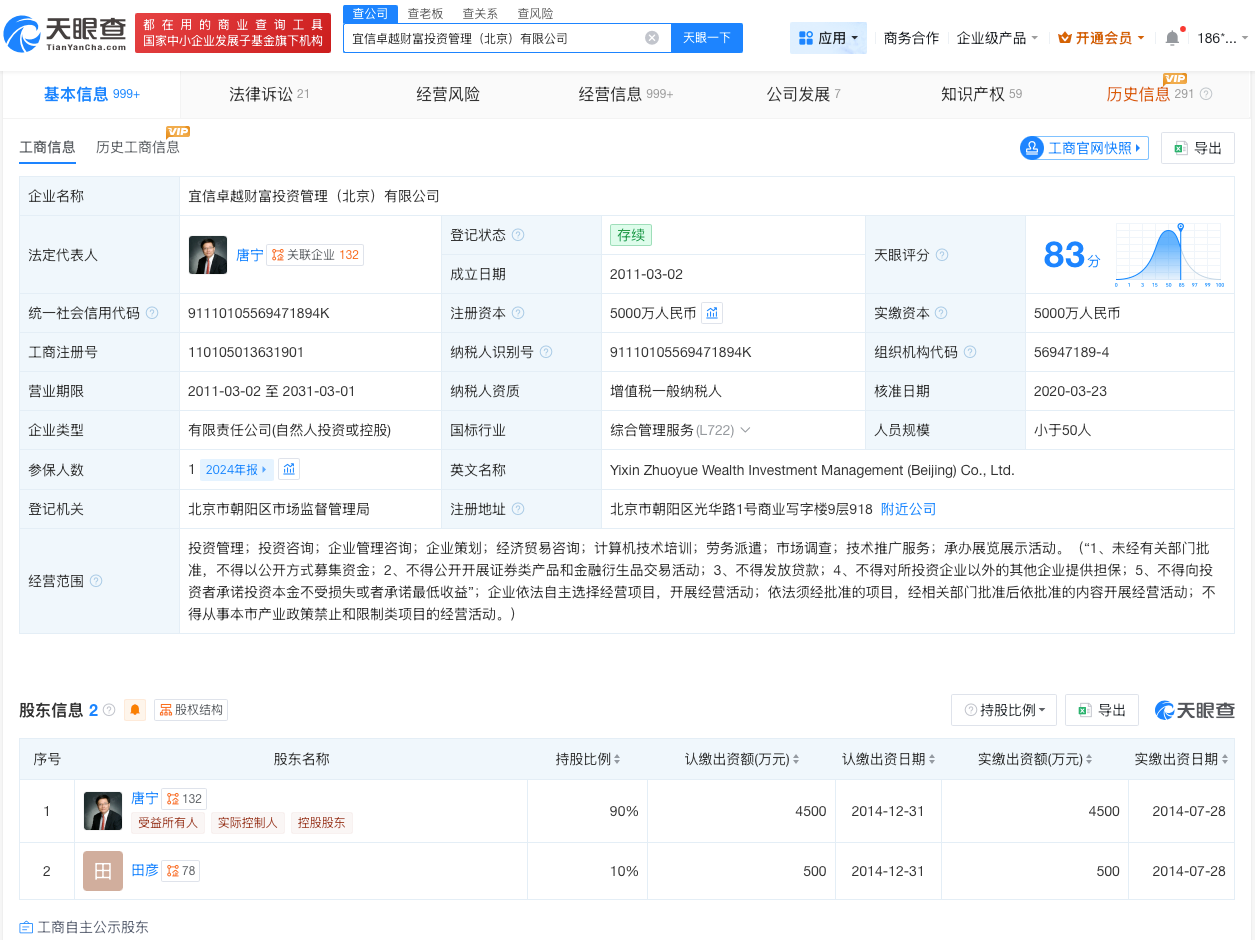This screenshot has height=940, width=1255.
Task: Export shareholder table with 导出 button
Action: tap(1102, 710)
